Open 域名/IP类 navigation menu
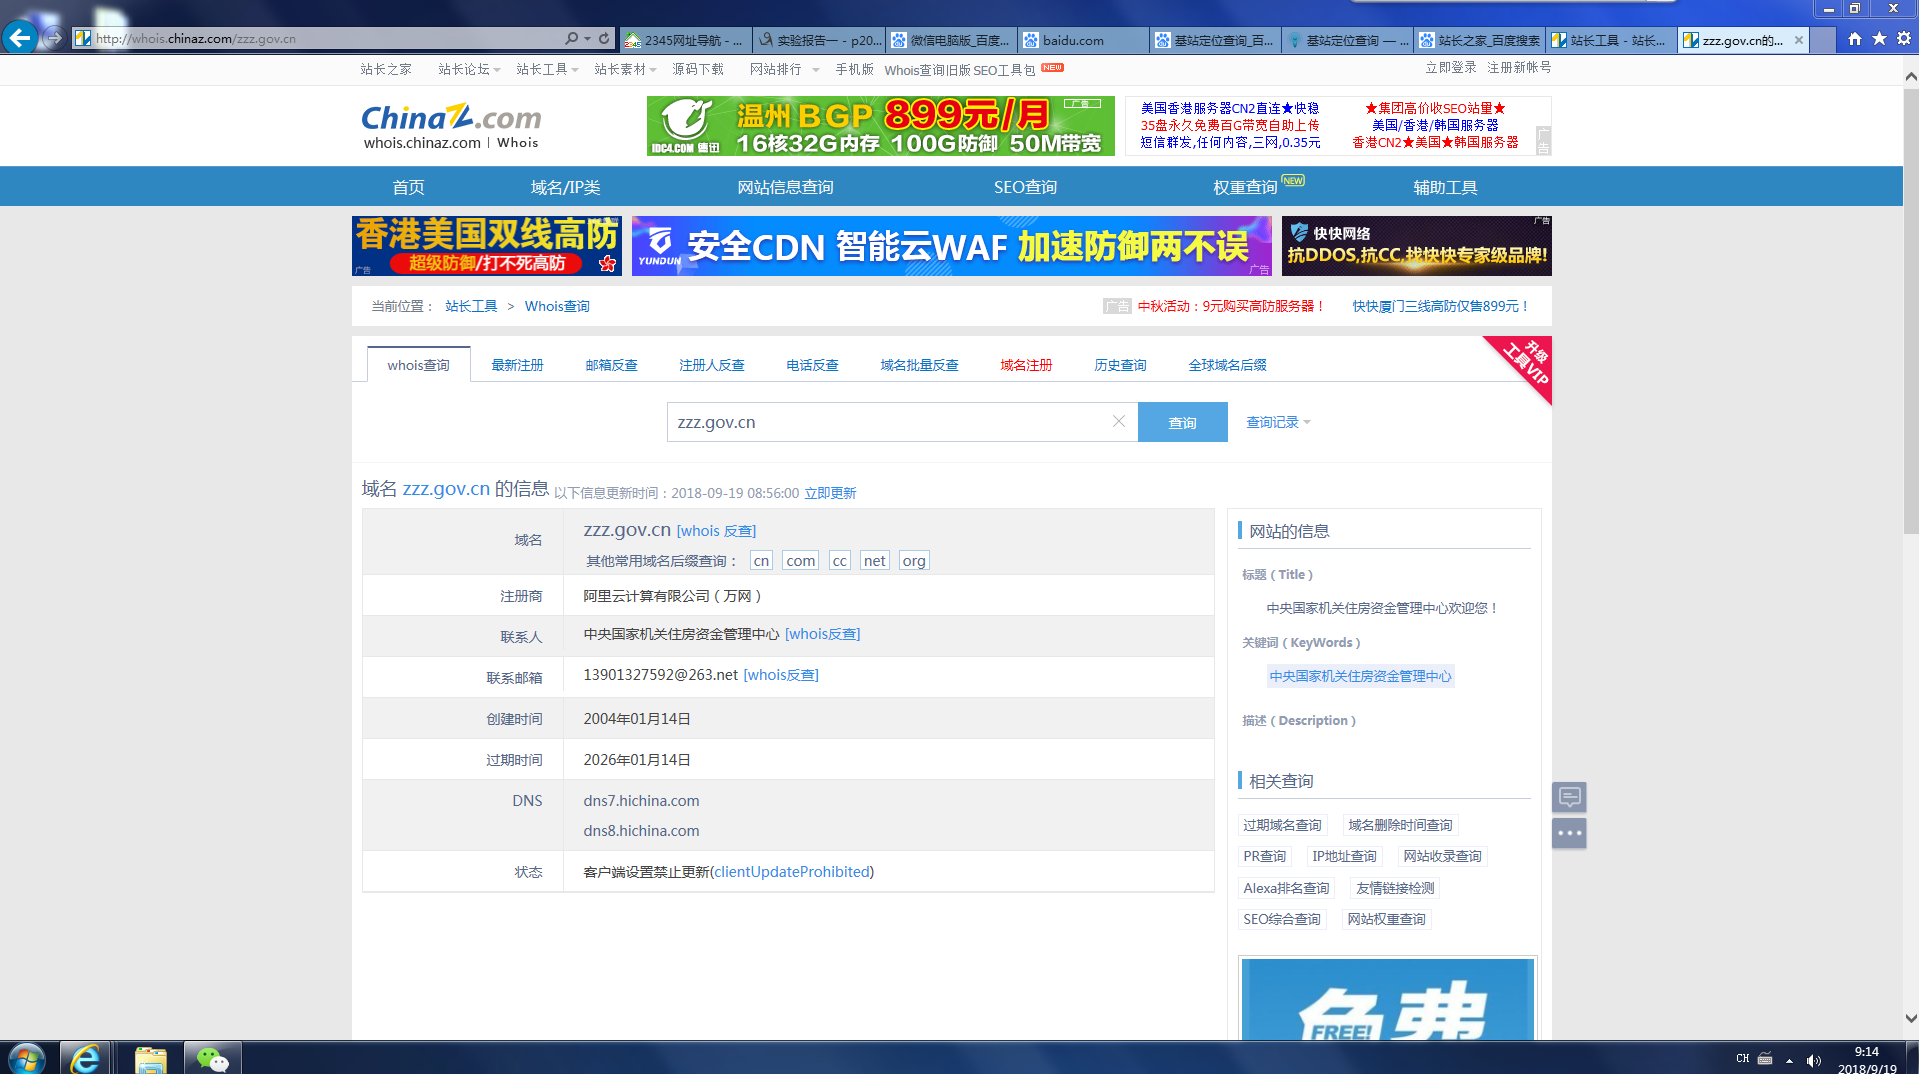 tap(565, 187)
